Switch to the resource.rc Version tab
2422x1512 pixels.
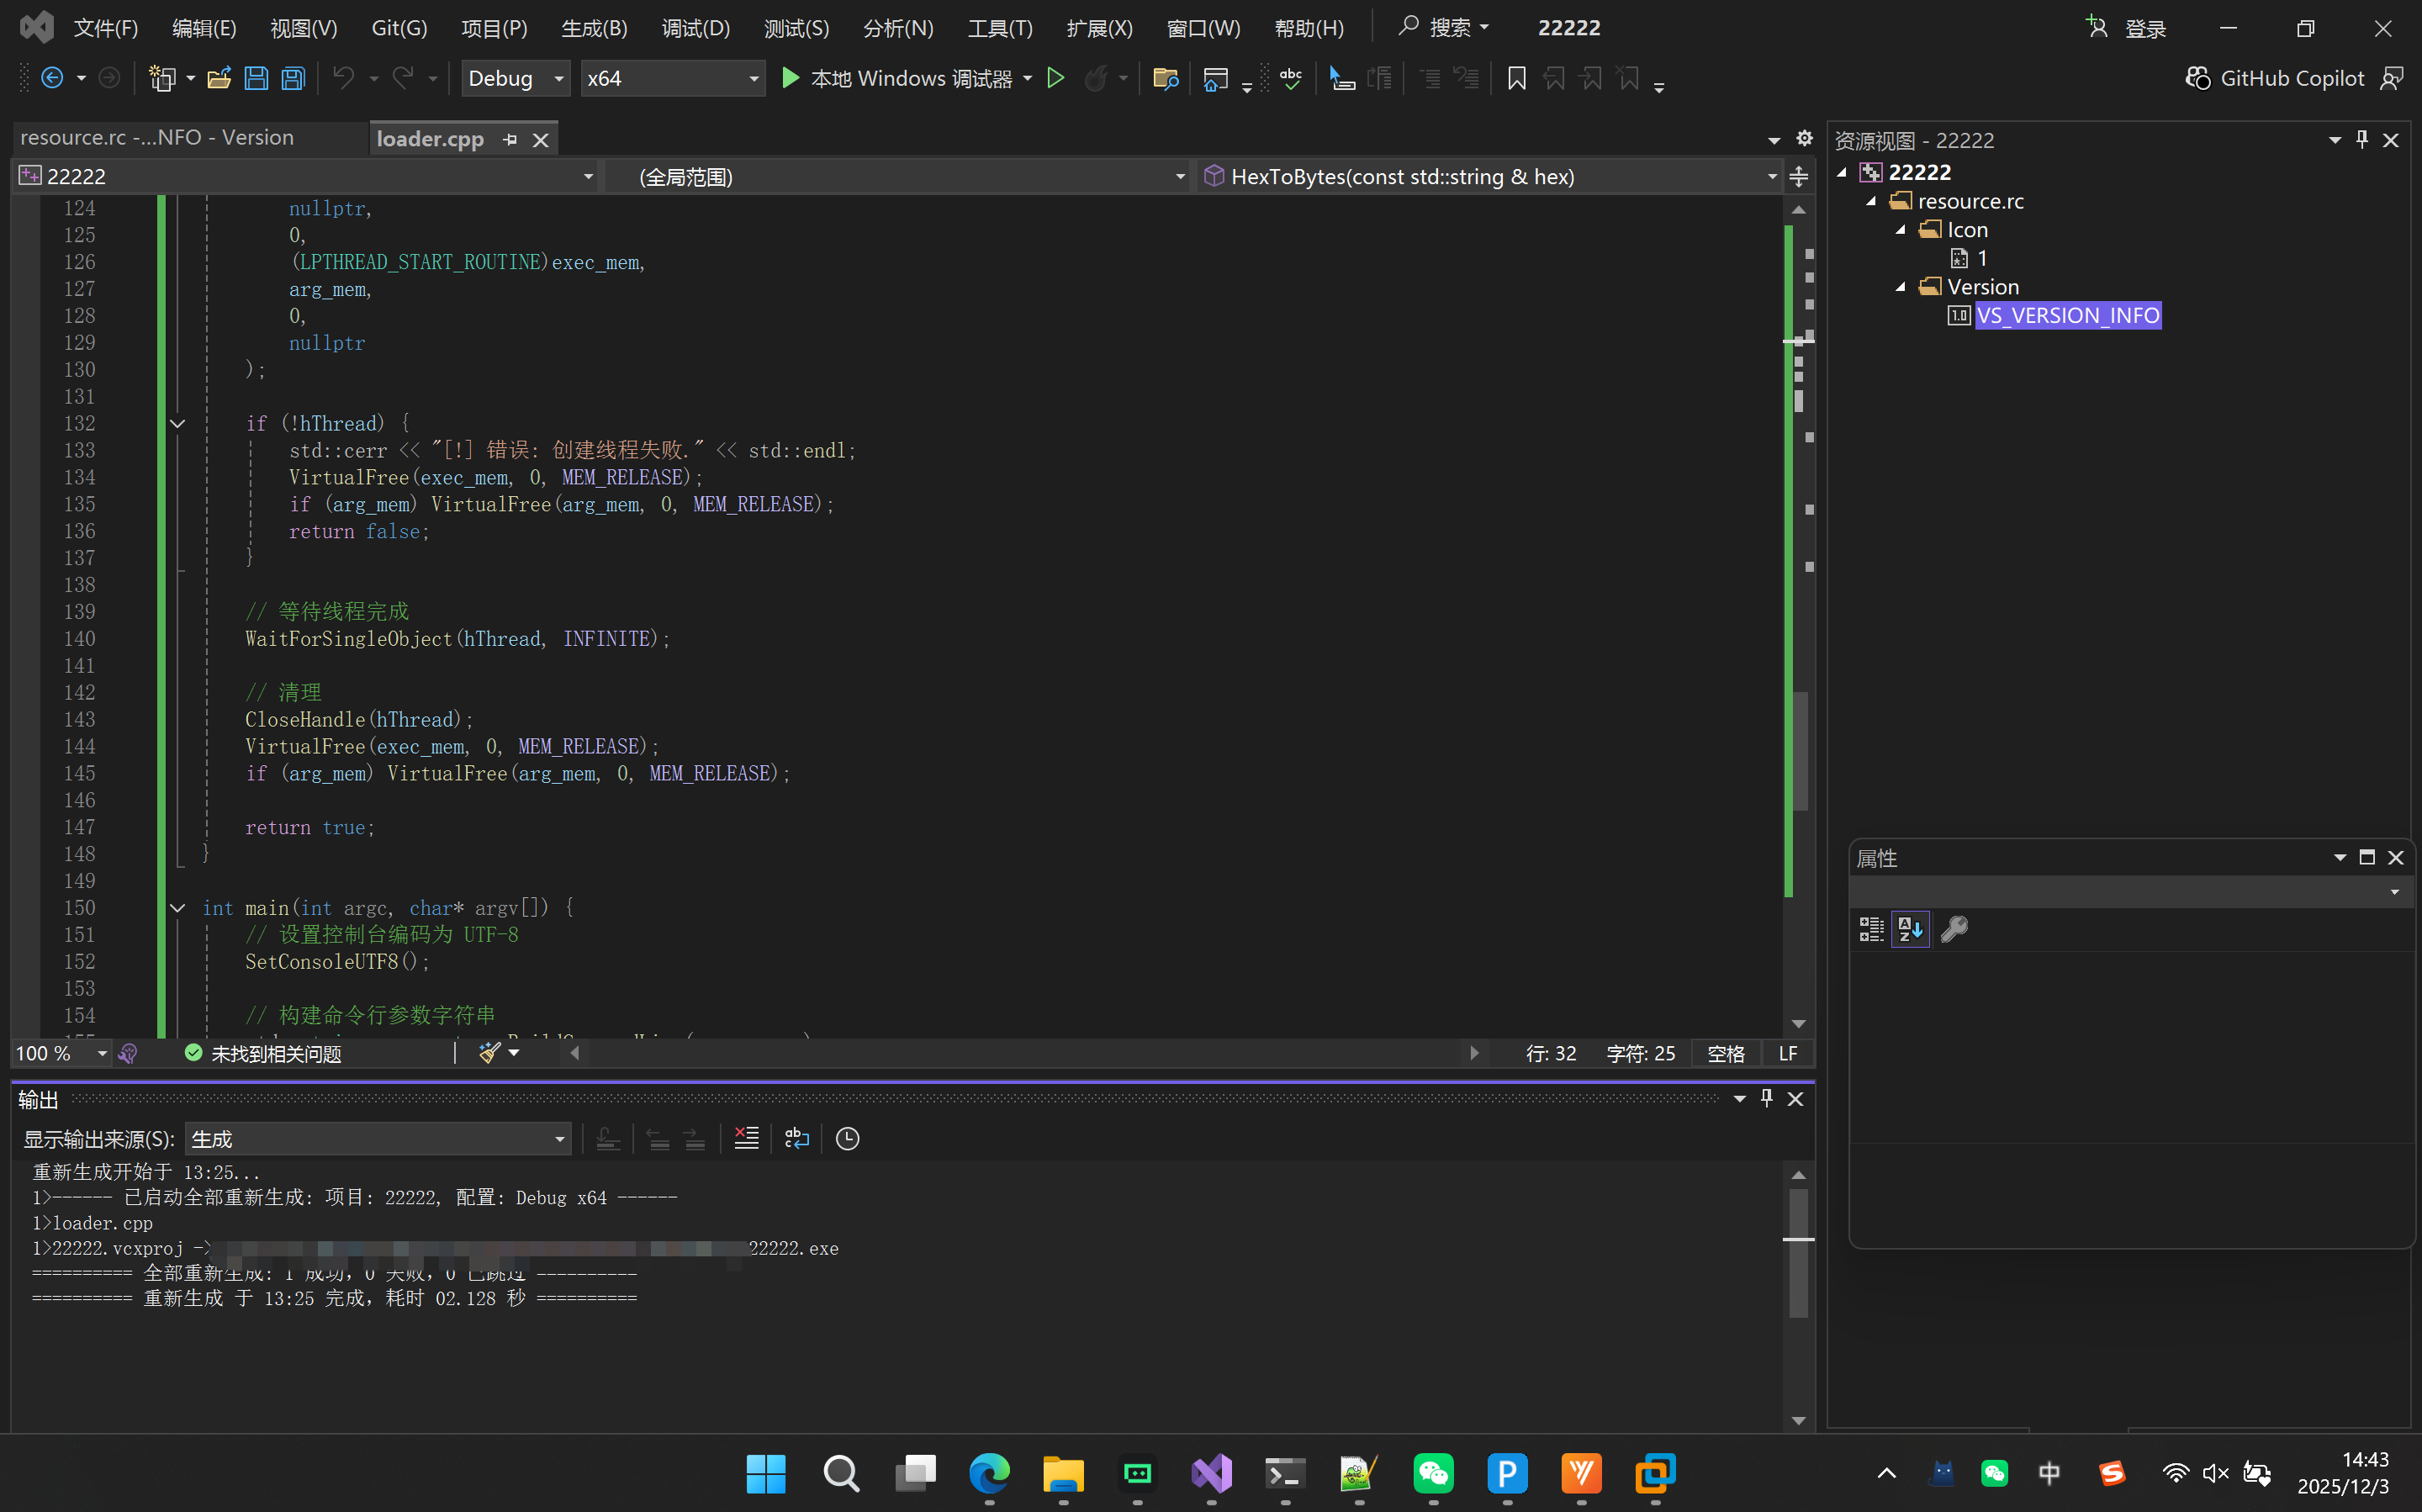click(x=157, y=138)
